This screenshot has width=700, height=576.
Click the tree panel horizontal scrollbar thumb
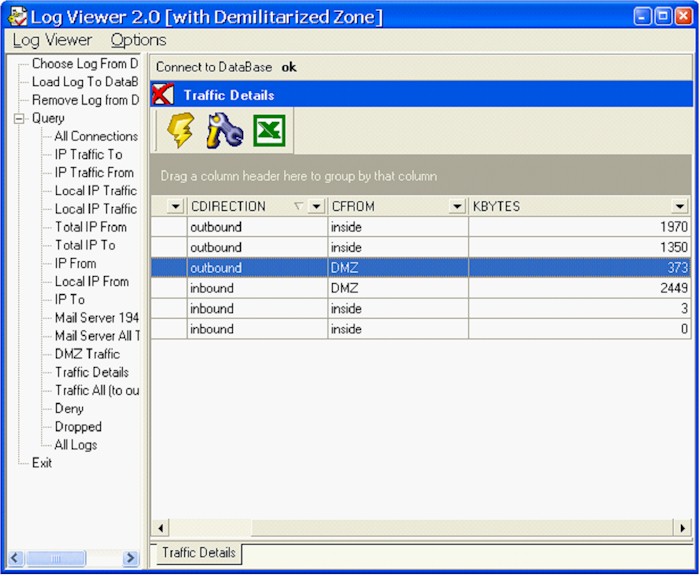[x=56, y=558]
